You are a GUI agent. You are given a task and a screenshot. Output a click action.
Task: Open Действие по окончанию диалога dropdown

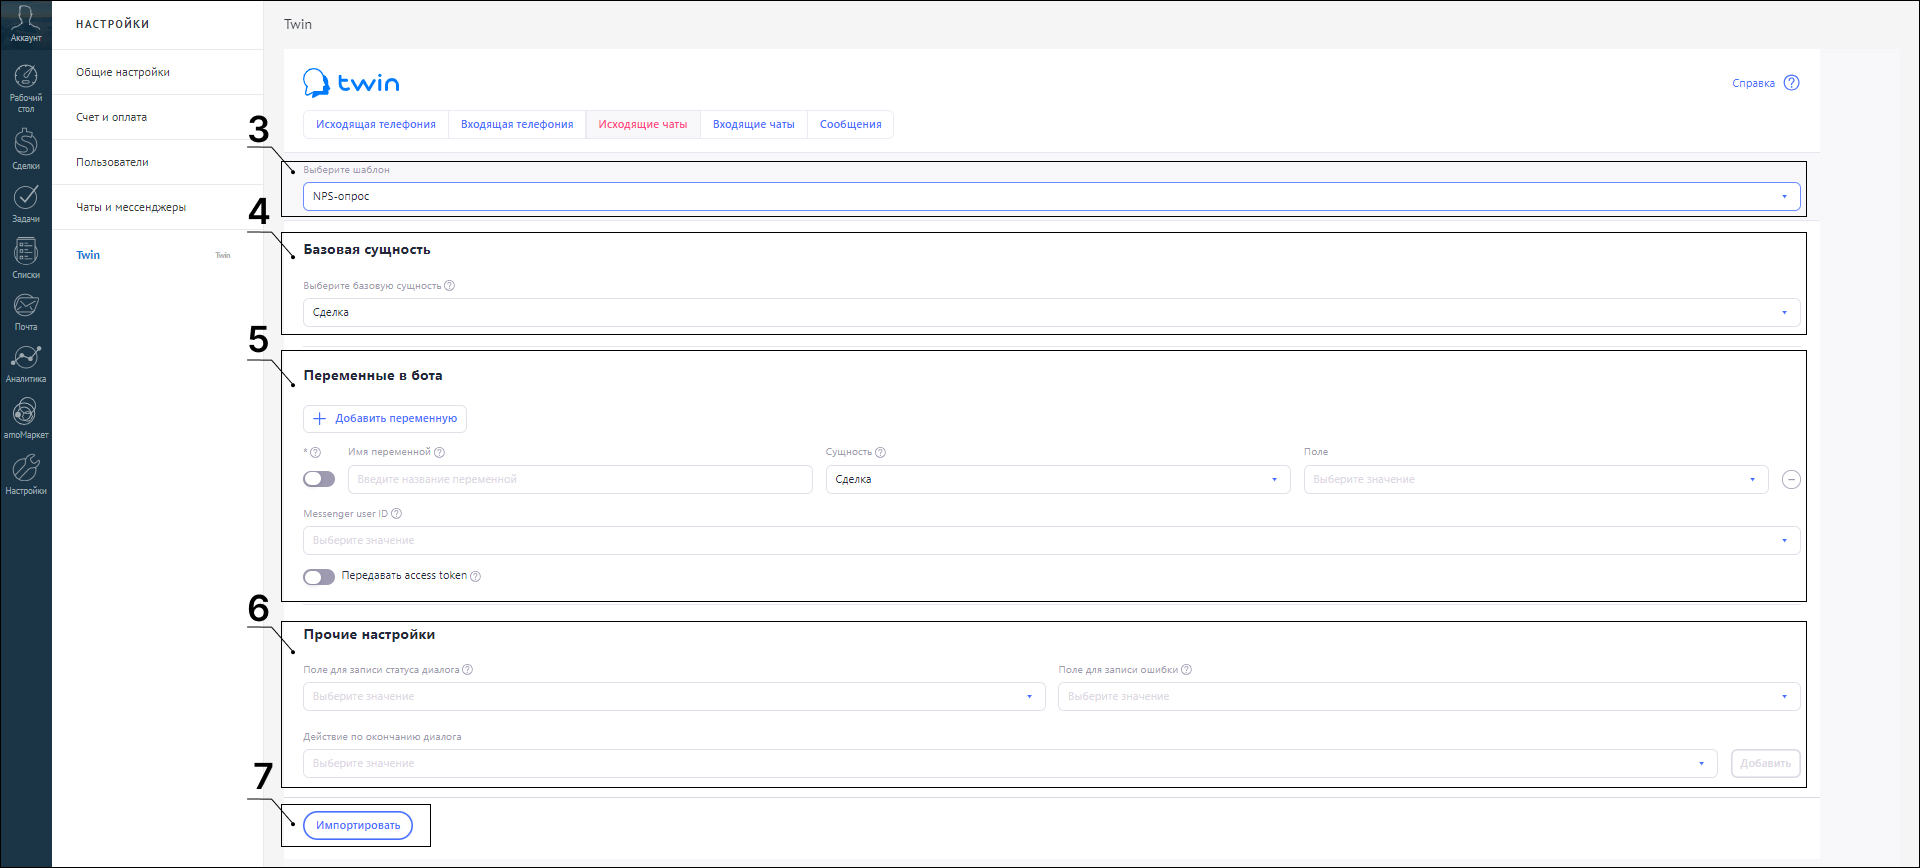1010,764
